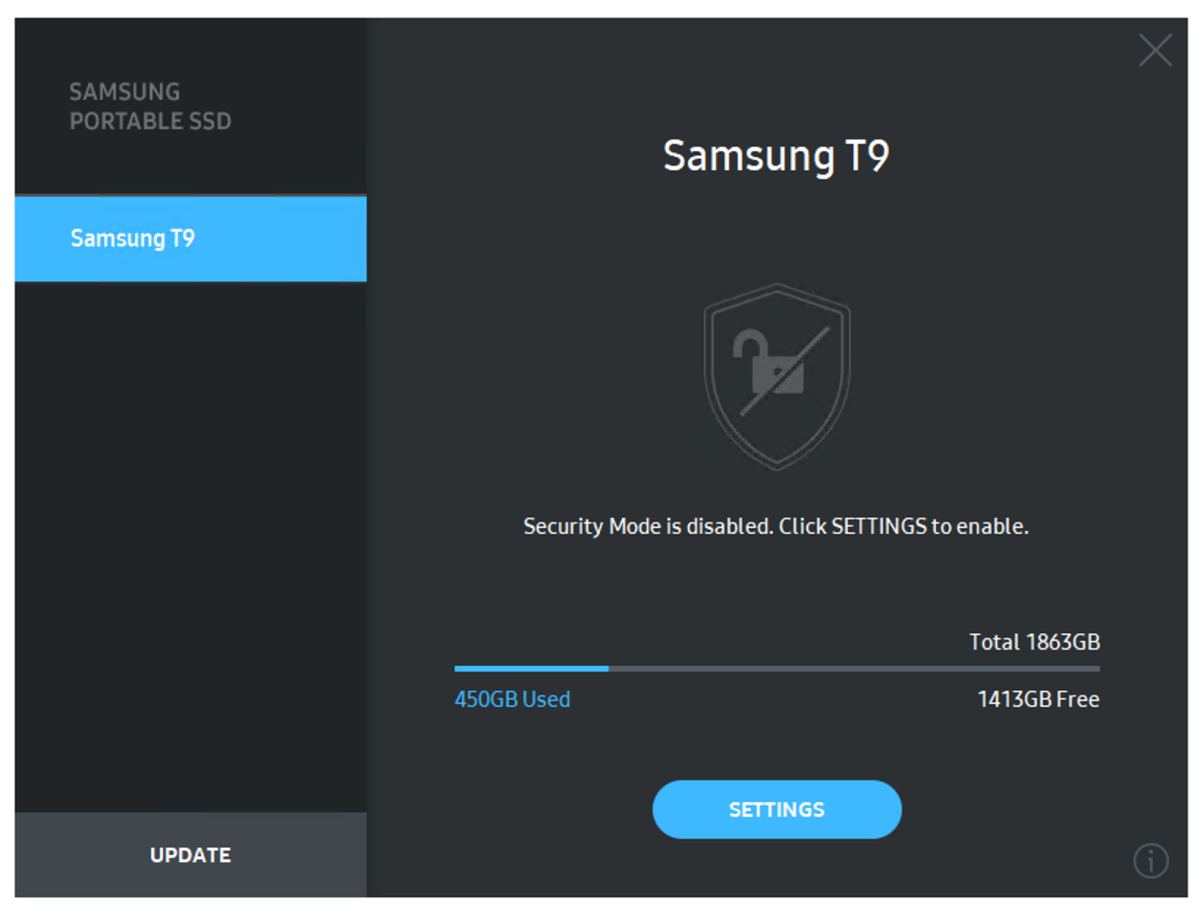Image resolution: width=1200 pixels, height=911 pixels.
Task: Click the word PORTABLE in the logo
Action: pyautogui.click(x=109, y=122)
